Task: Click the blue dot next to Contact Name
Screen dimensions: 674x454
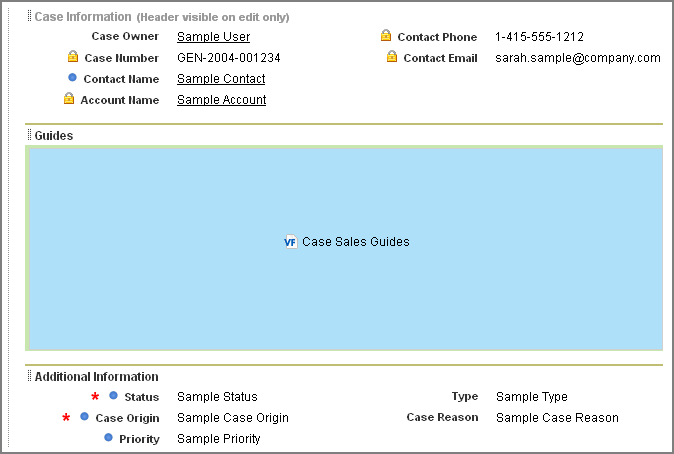Action: click(x=72, y=77)
